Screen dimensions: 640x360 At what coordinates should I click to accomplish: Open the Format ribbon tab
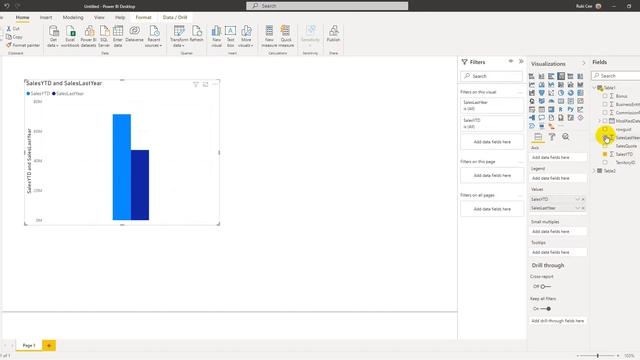(143, 18)
